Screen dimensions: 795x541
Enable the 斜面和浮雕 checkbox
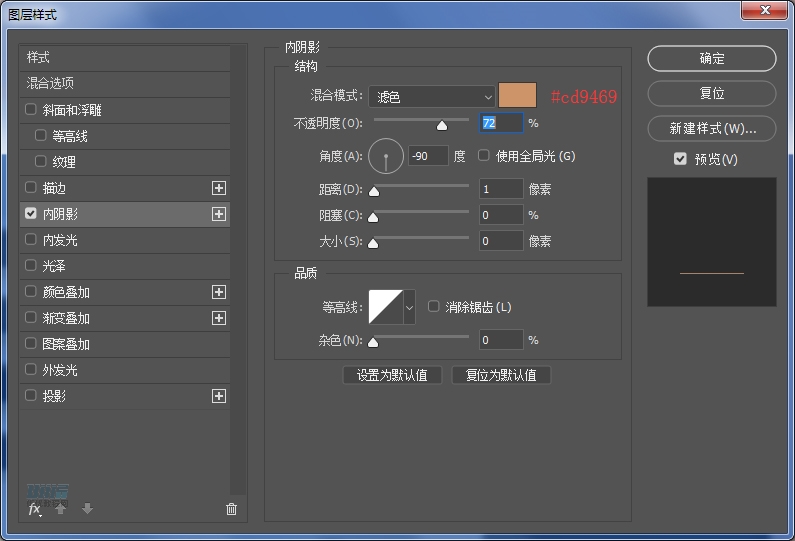pyautogui.click(x=31, y=110)
